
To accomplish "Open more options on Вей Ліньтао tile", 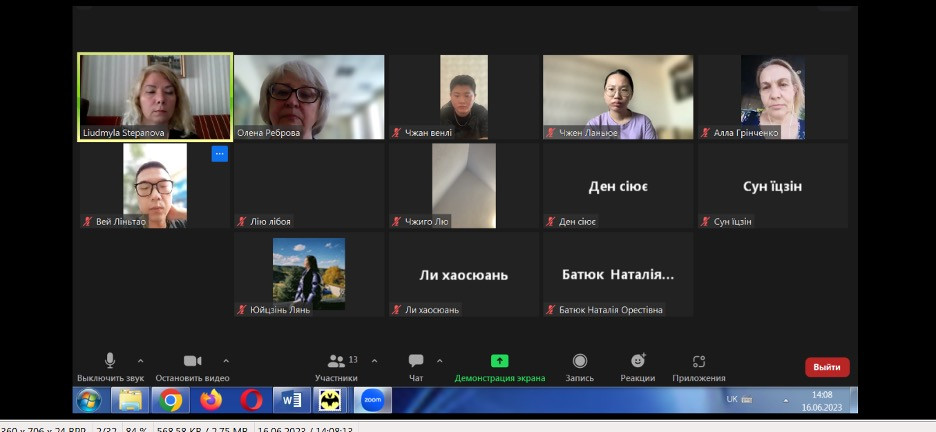I will tap(220, 154).
